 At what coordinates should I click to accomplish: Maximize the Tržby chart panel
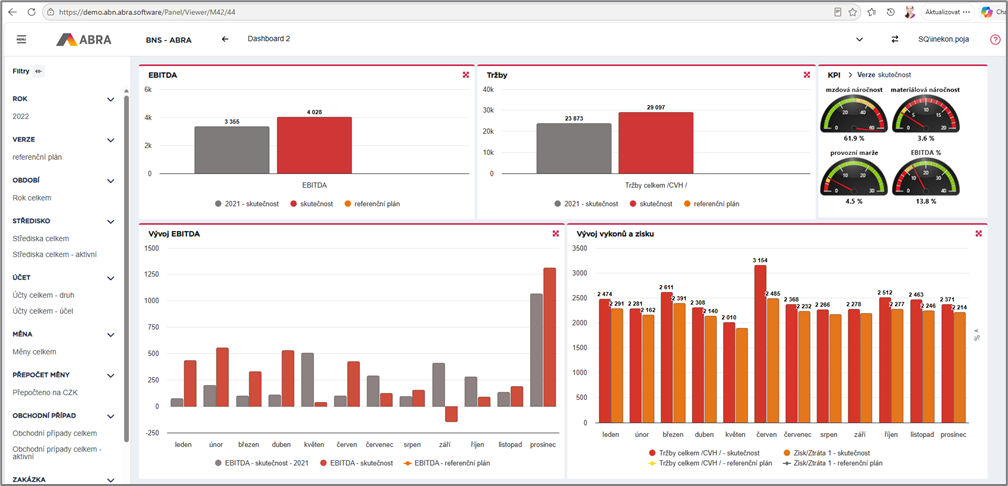point(807,75)
